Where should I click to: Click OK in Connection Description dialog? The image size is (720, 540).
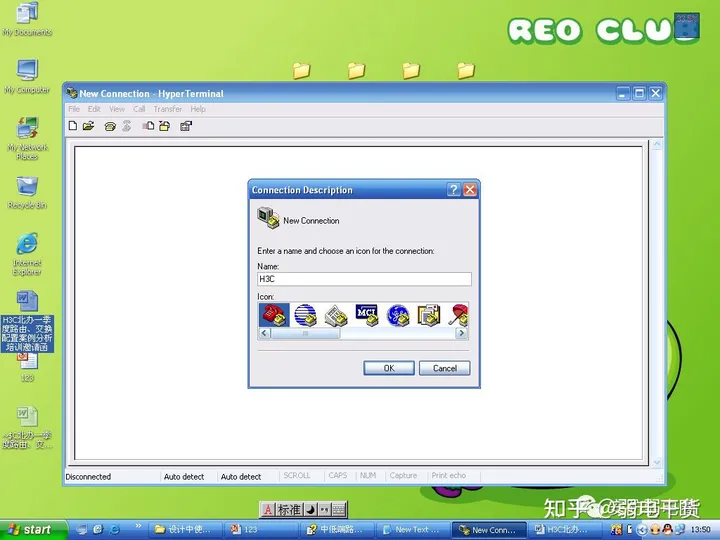point(389,368)
